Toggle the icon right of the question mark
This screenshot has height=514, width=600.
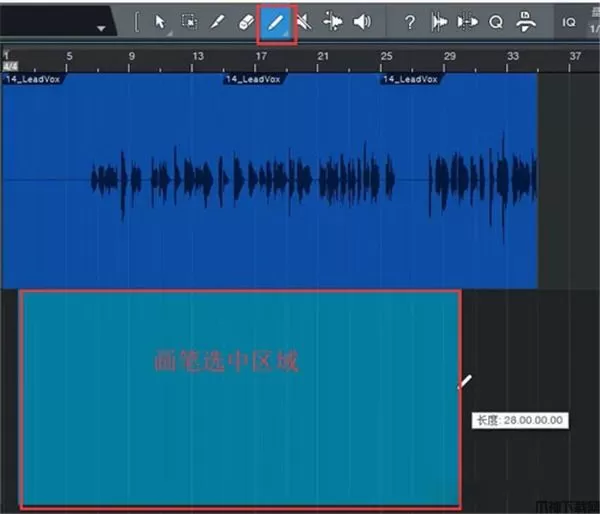pyautogui.click(x=438, y=22)
